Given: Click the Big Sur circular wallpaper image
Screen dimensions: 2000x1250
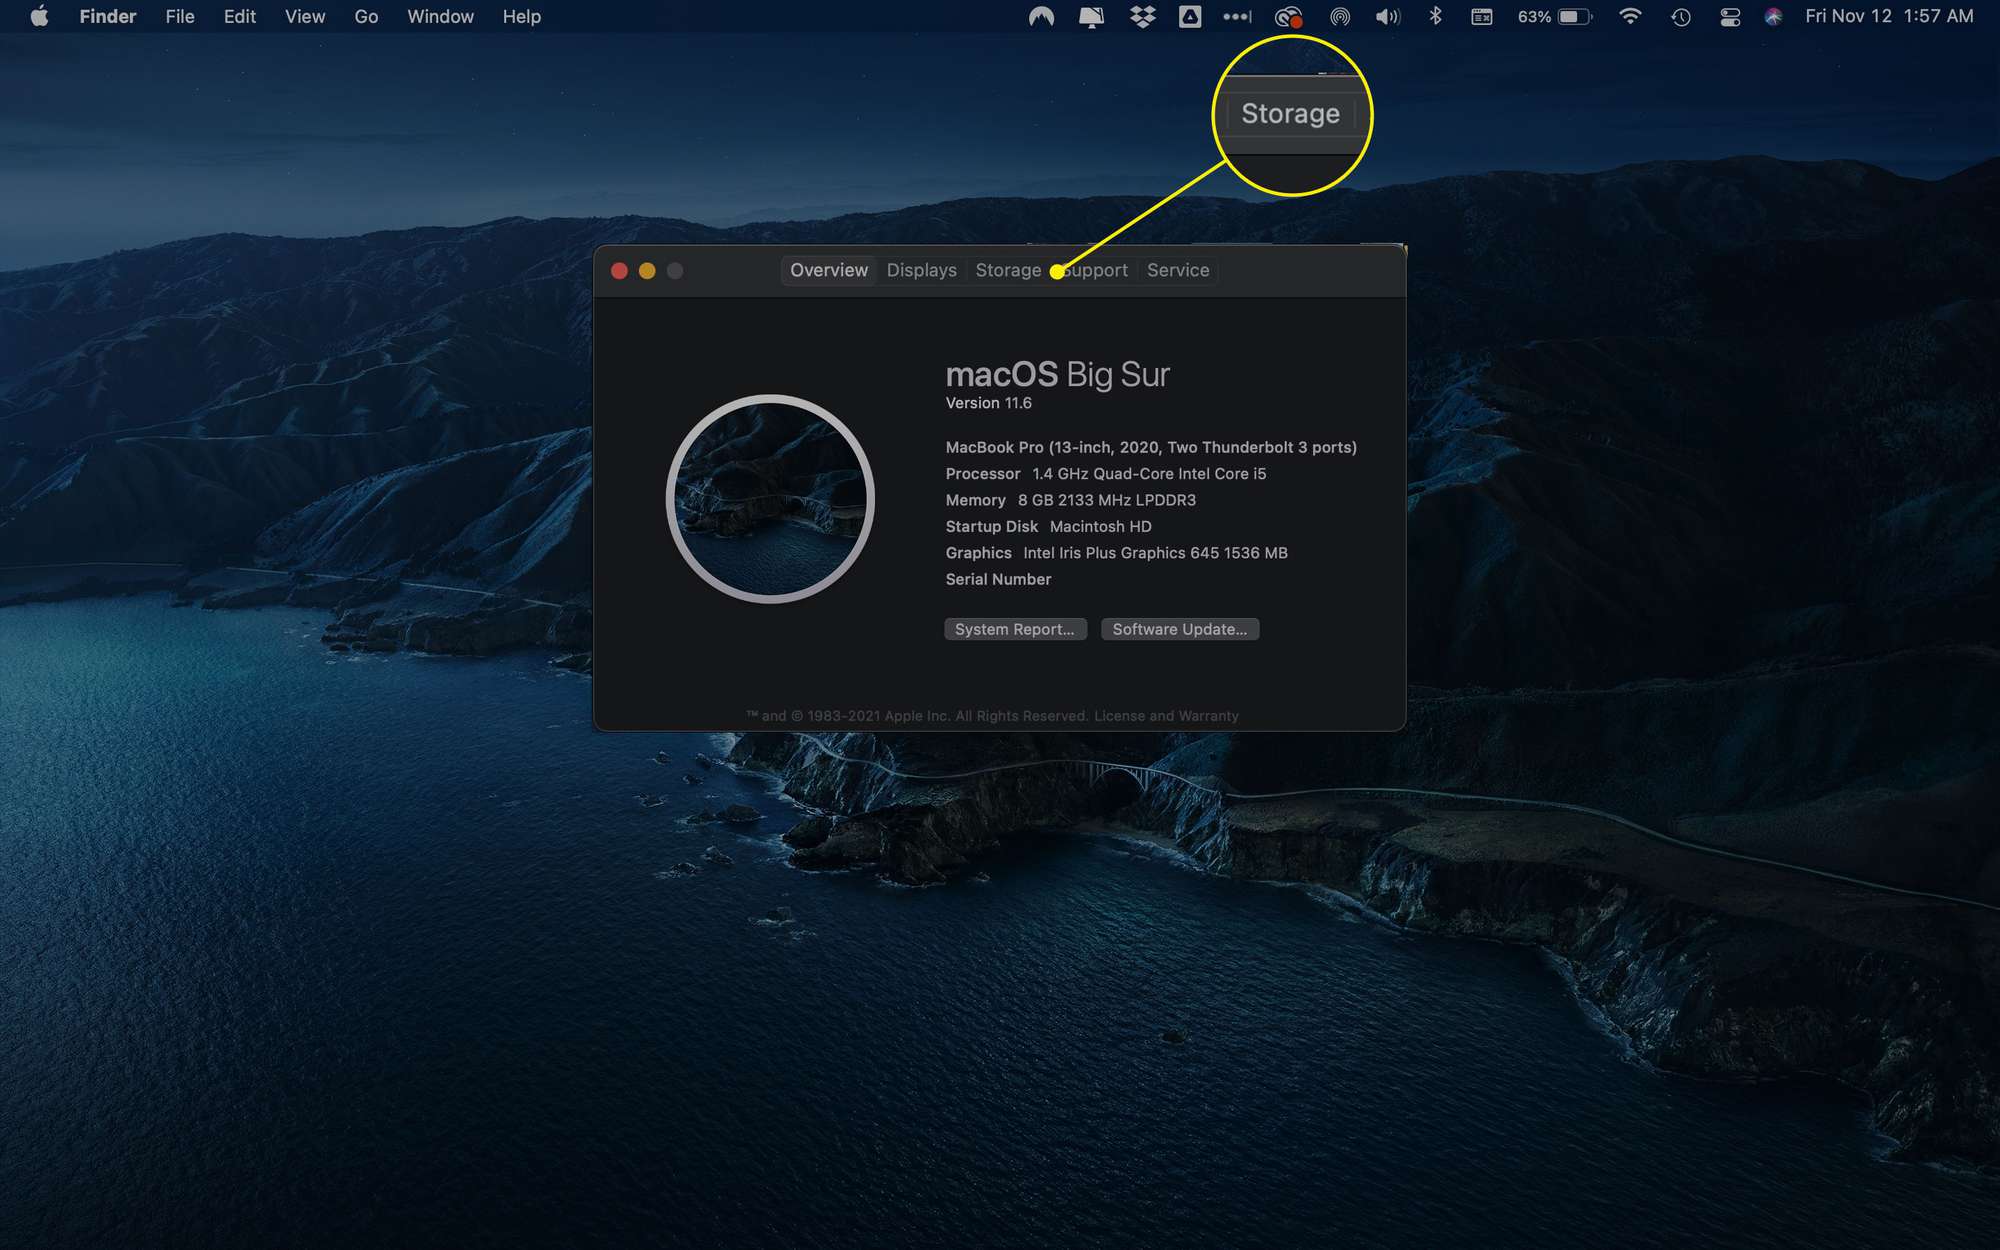Looking at the screenshot, I should click(x=770, y=499).
